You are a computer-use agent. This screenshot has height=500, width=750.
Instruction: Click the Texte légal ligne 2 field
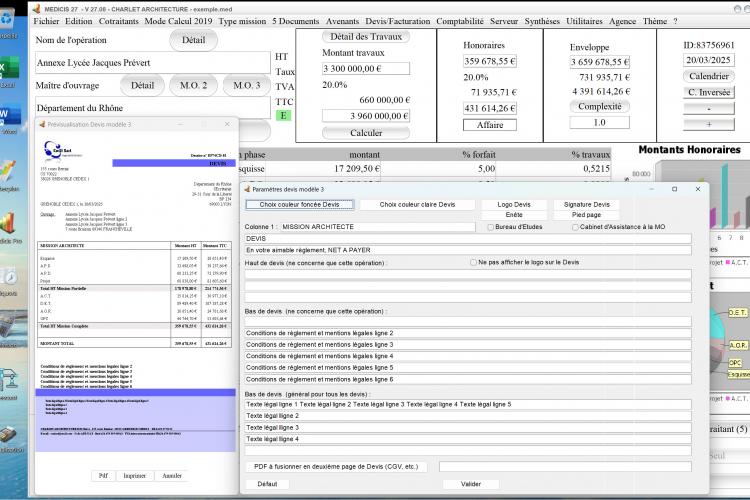[468, 416]
